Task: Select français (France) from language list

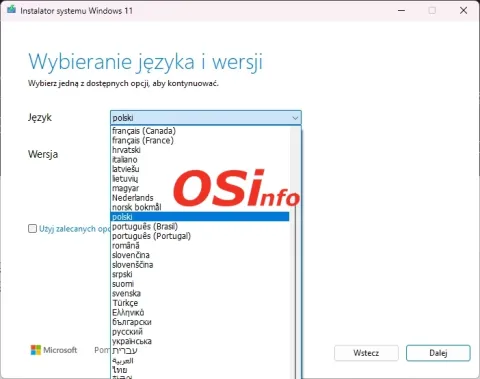Action: point(200,140)
